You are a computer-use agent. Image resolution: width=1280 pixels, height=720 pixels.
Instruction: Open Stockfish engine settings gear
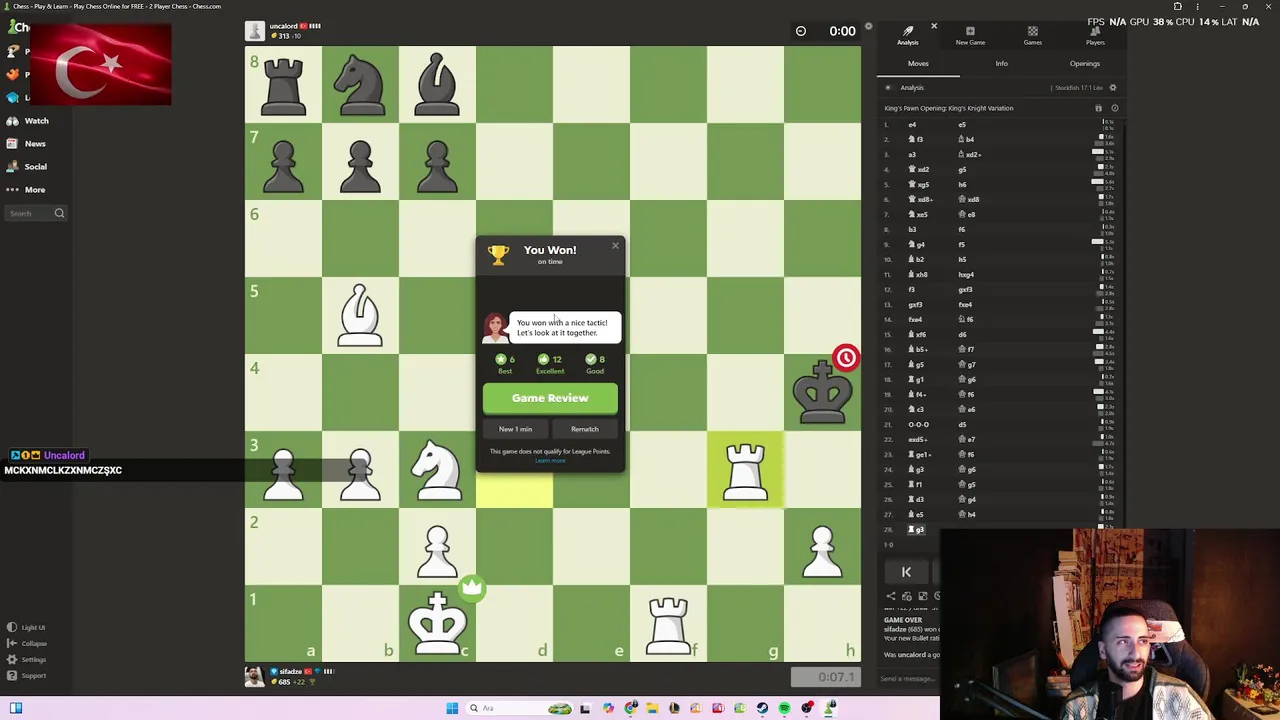[1113, 88]
